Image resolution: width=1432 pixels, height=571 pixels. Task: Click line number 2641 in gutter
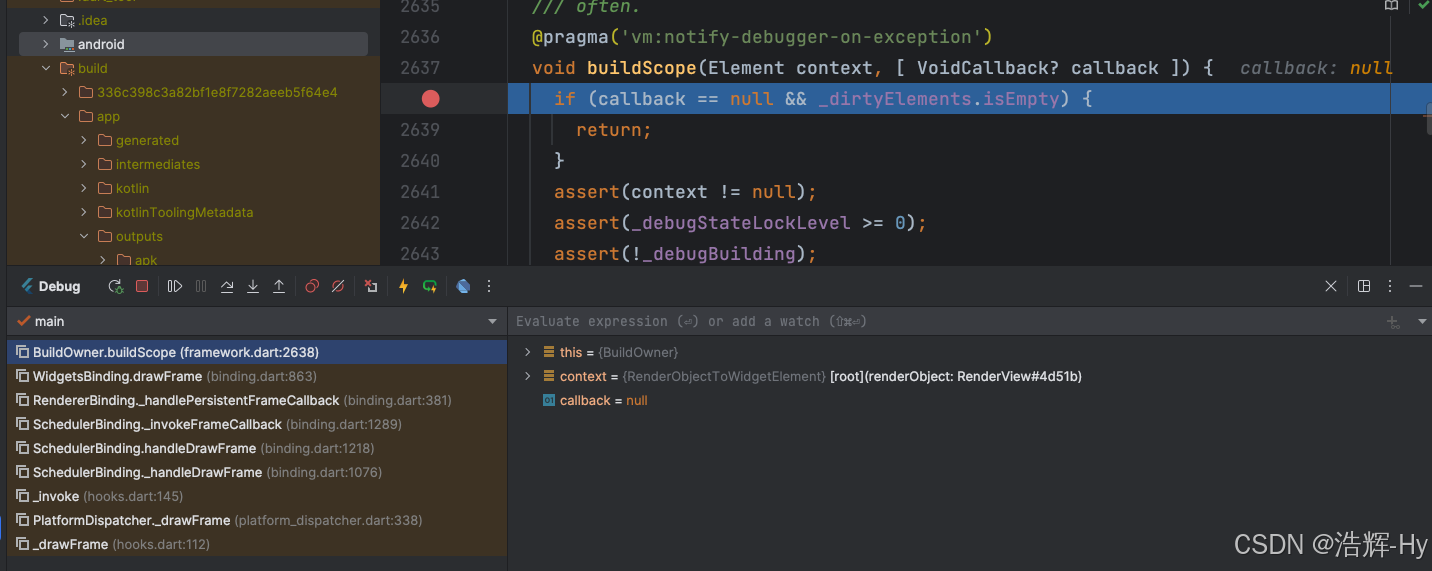click(420, 191)
